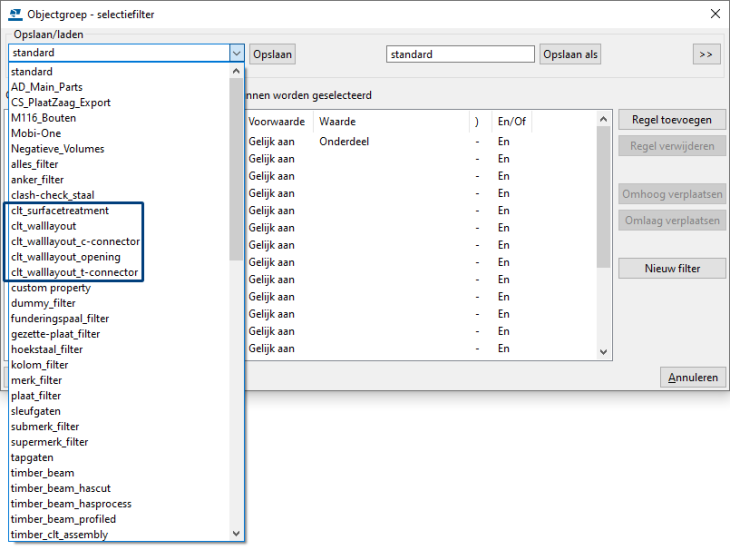Image resolution: width=730 pixels, height=550 pixels.
Task: Cancel the dialog with Annuleren
Action: 692,378
